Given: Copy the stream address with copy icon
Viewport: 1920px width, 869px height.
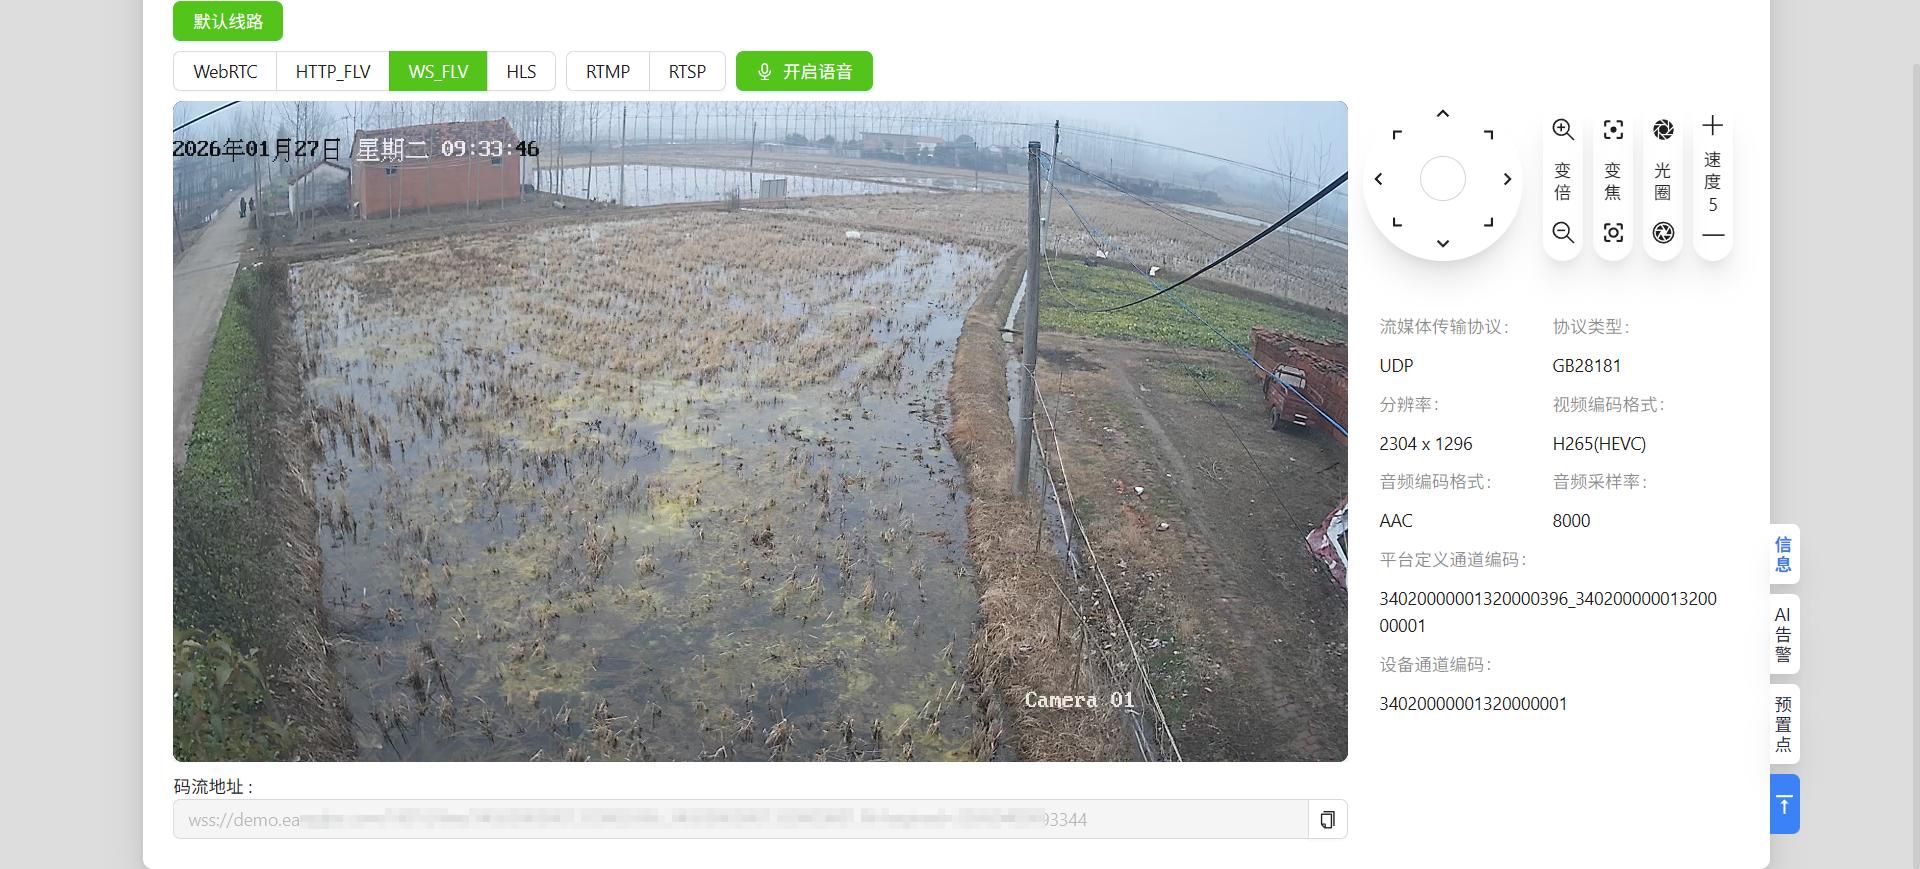Looking at the screenshot, I should click(x=1327, y=820).
